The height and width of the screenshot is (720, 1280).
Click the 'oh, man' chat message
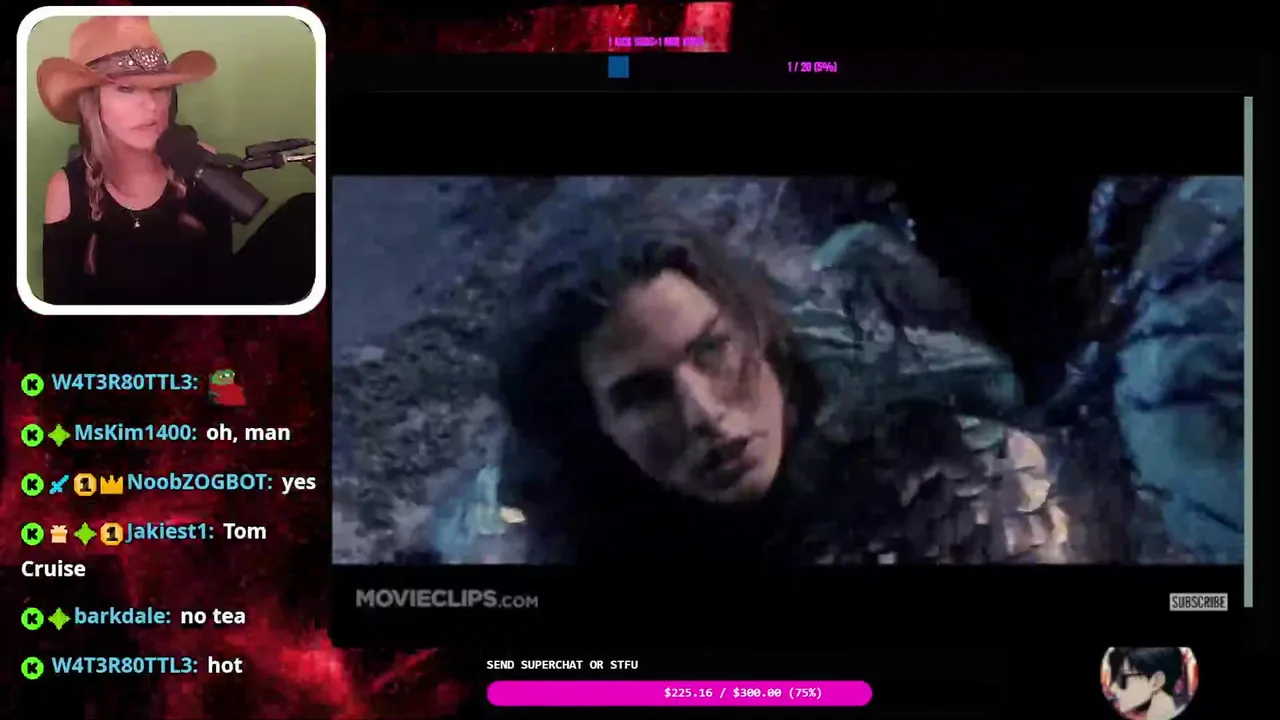pos(248,433)
